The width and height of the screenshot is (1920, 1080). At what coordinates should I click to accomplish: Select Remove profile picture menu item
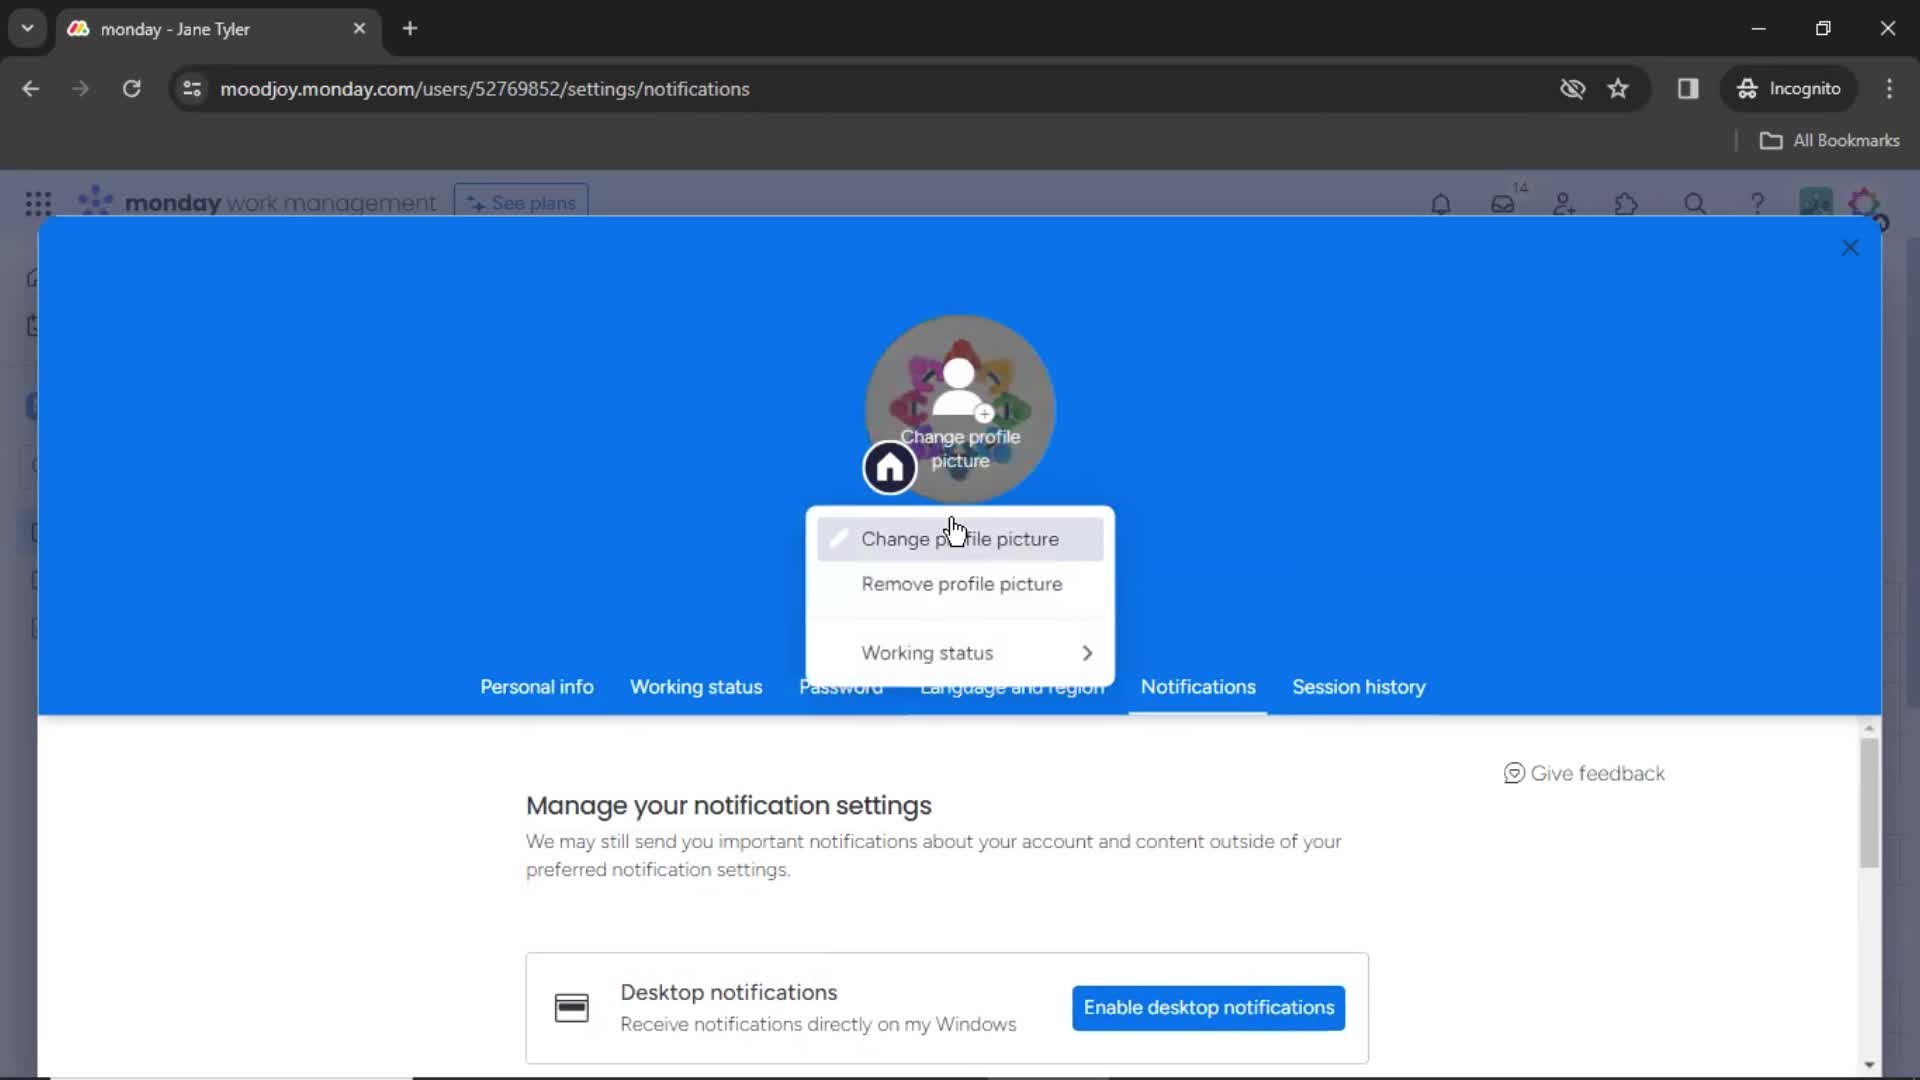click(x=960, y=584)
